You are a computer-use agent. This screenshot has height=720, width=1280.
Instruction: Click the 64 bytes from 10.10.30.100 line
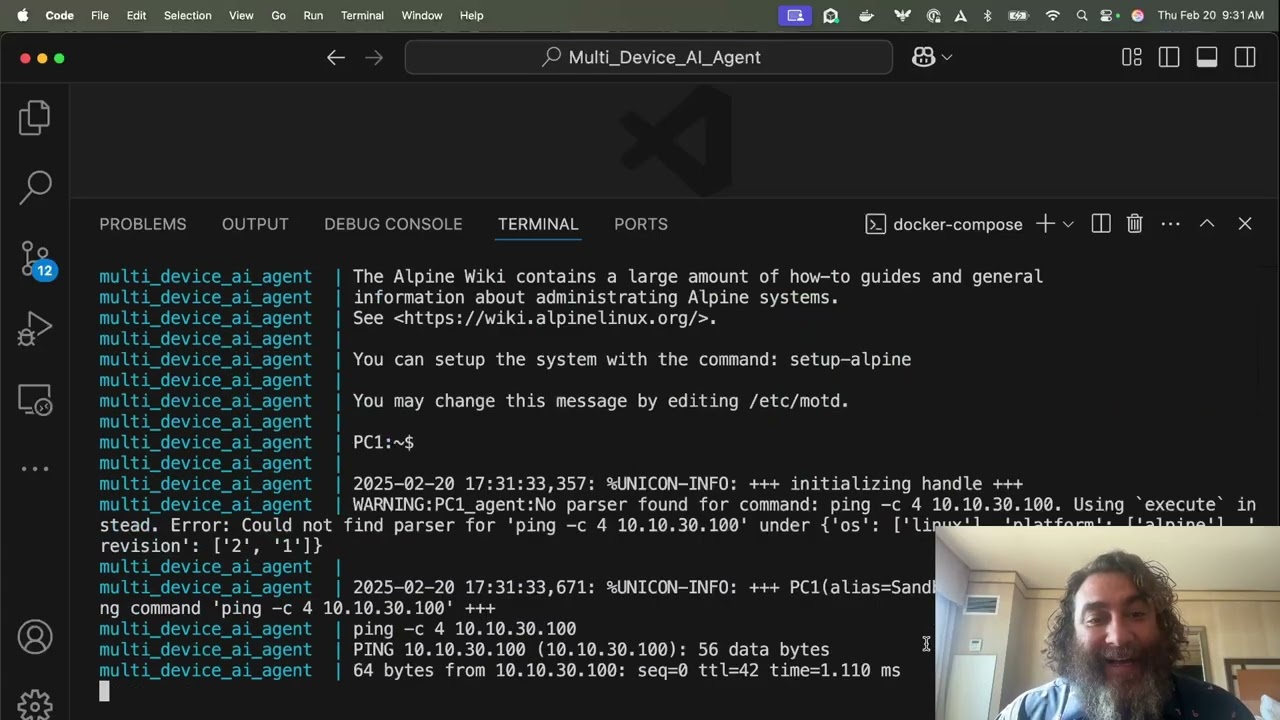[x=626, y=671]
